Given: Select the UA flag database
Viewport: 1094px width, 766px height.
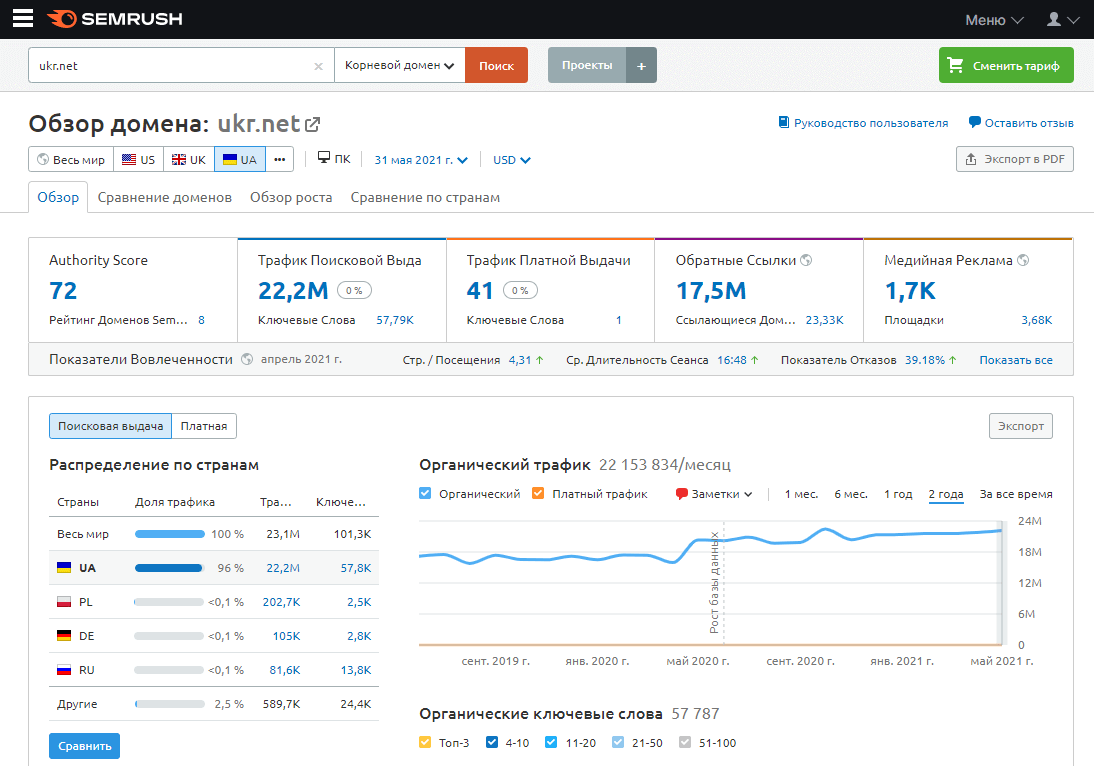Looking at the screenshot, I should (239, 159).
